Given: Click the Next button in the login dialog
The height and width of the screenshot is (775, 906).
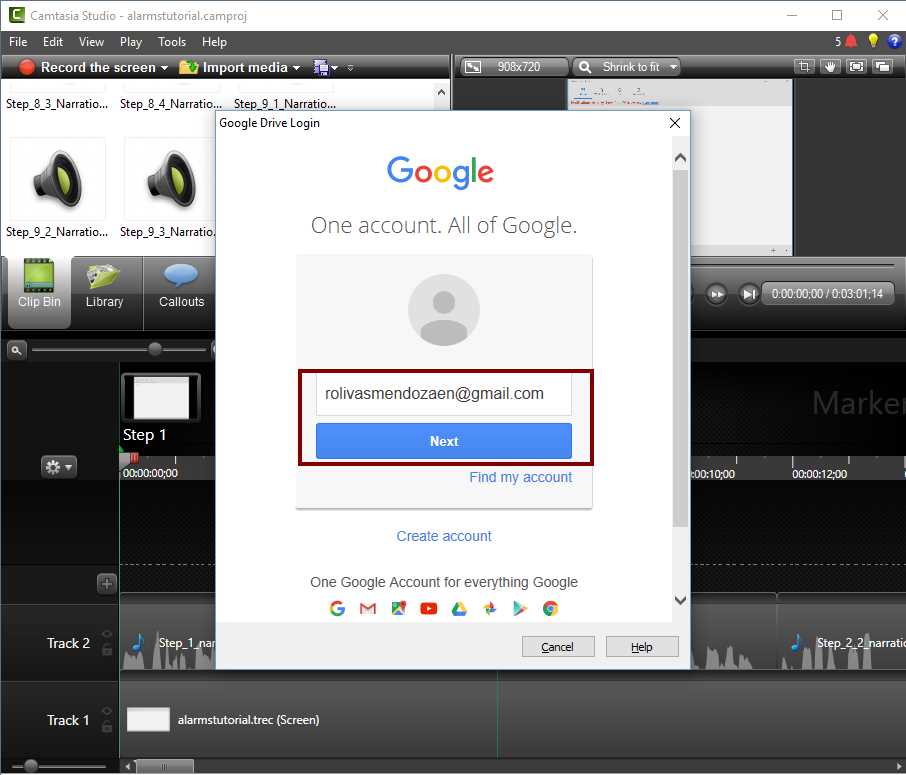Looking at the screenshot, I should pyautogui.click(x=443, y=440).
